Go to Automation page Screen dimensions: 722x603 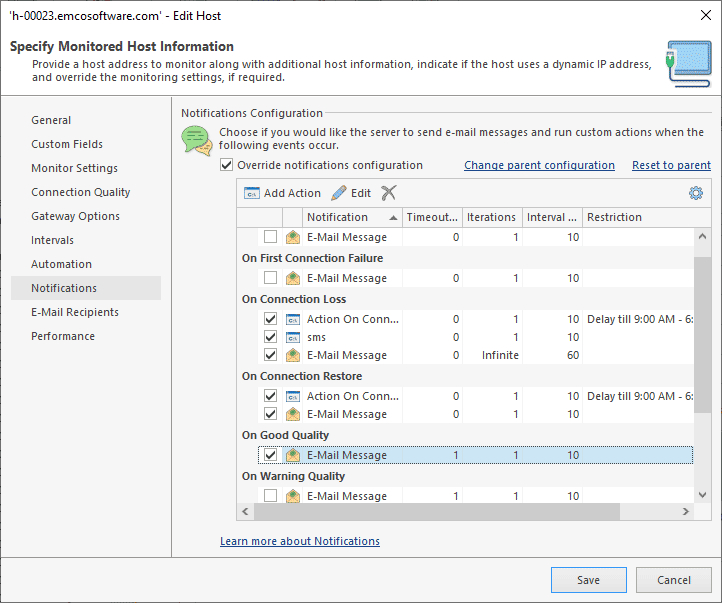[86, 264]
